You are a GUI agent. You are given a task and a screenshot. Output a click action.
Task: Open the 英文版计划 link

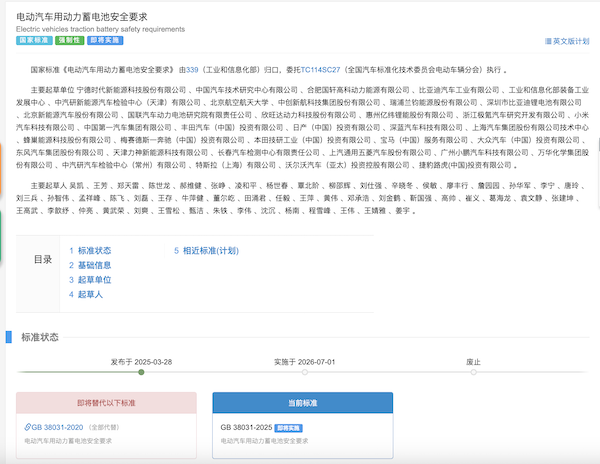pos(571,42)
